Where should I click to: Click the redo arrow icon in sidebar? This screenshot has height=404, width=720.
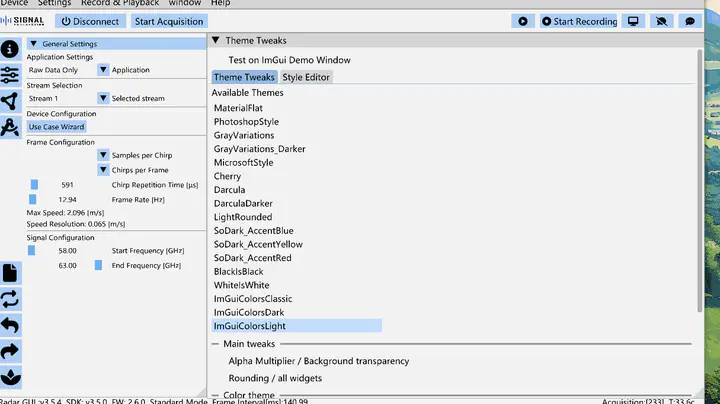point(10,351)
